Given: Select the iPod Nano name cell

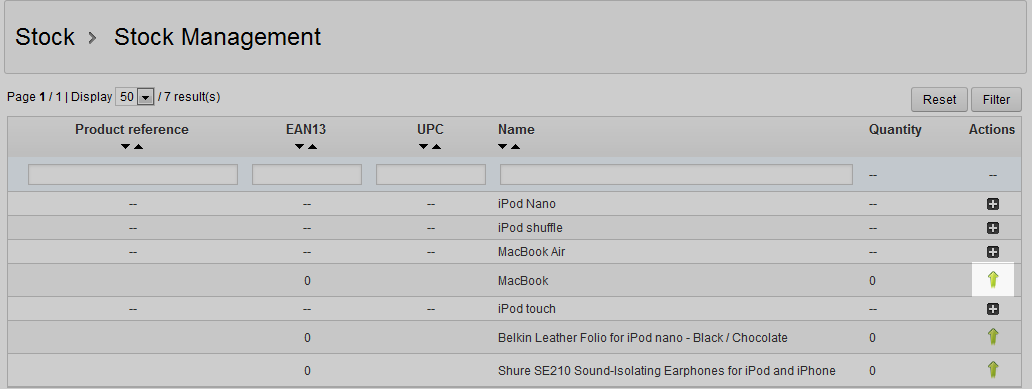Looking at the screenshot, I should 527,204.
